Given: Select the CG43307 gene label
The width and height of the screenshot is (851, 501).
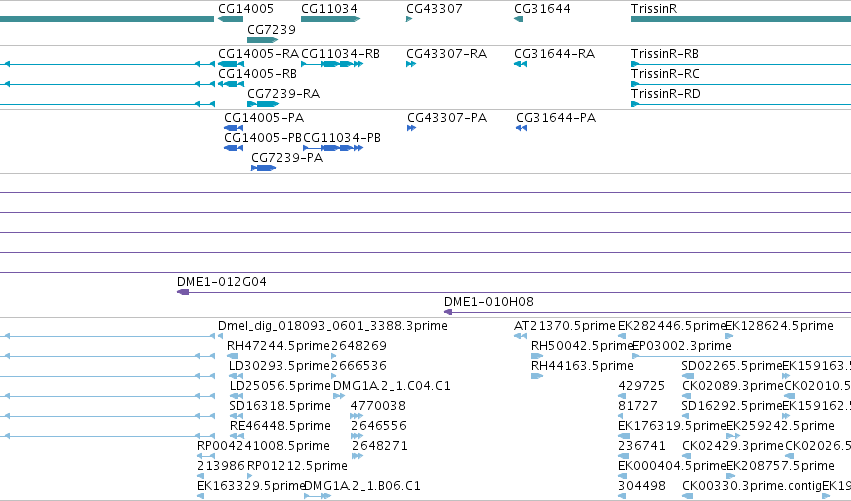Looking at the screenshot, I should click(434, 9).
